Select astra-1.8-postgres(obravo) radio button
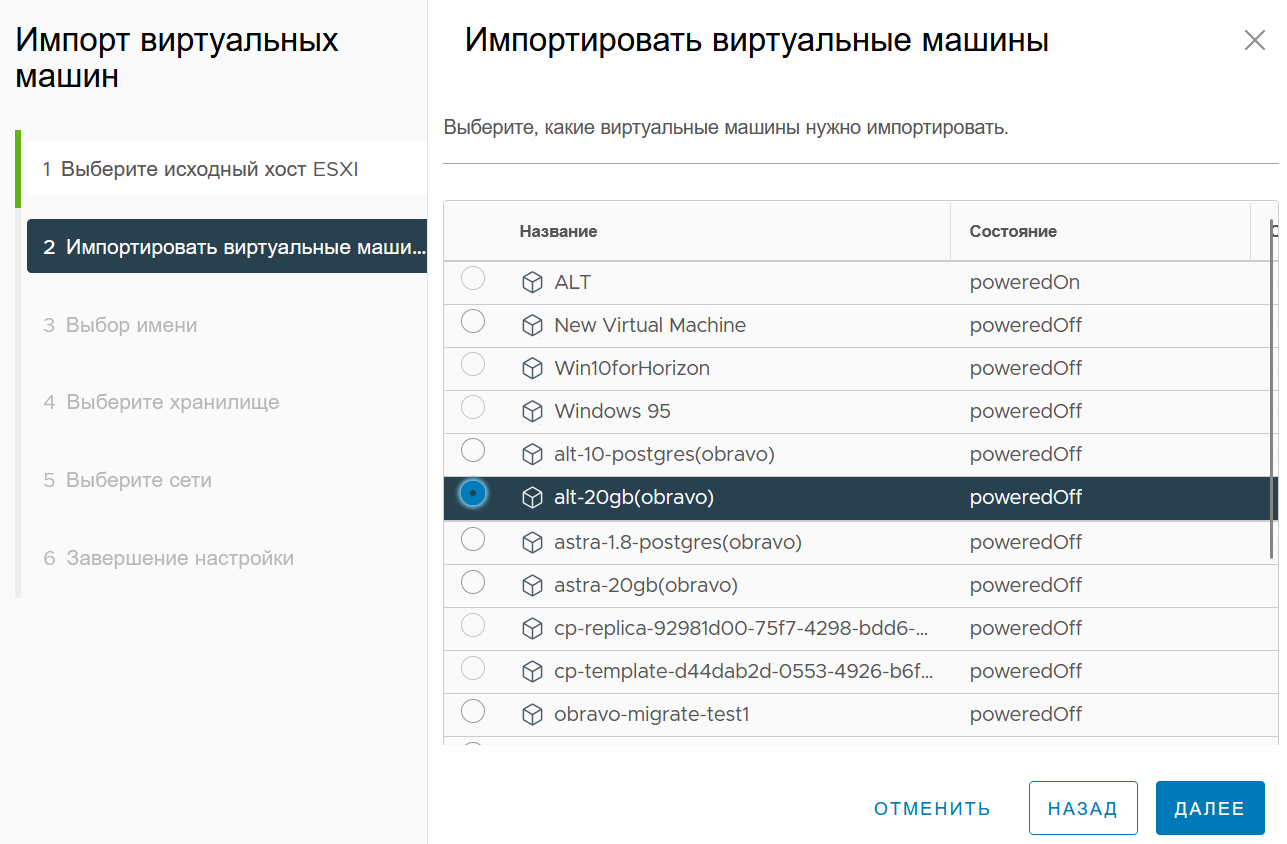The width and height of the screenshot is (1287, 844). coord(473,539)
